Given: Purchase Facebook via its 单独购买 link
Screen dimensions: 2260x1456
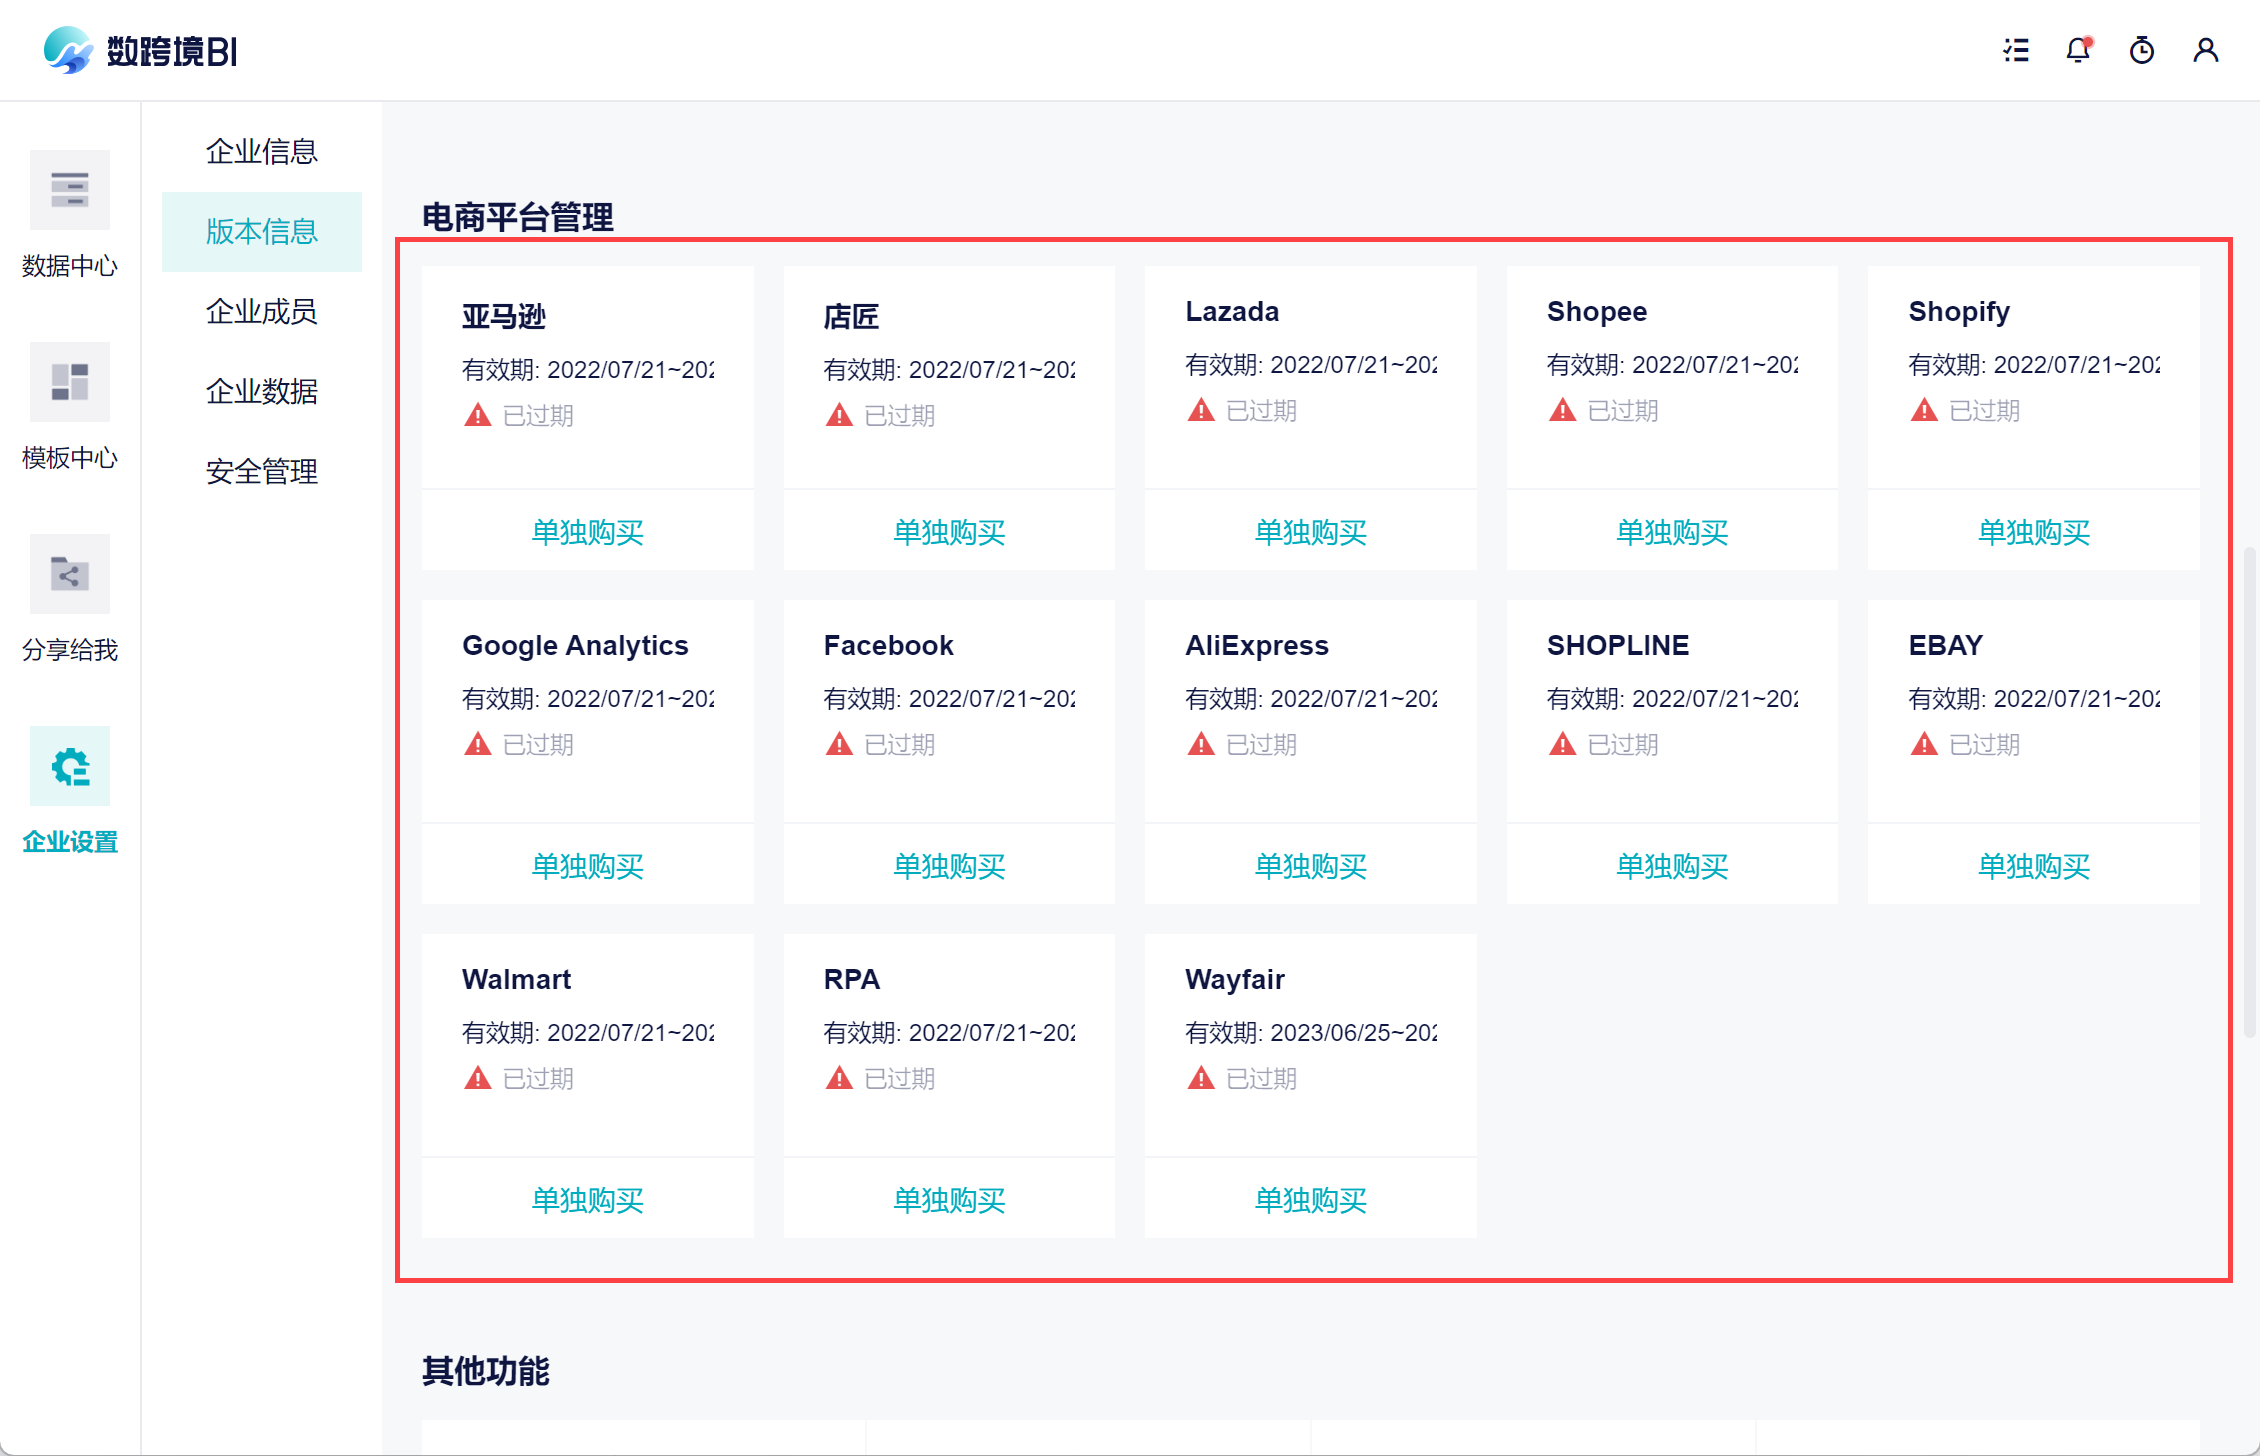Looking at the screenshot, I should tap(948, 866).
